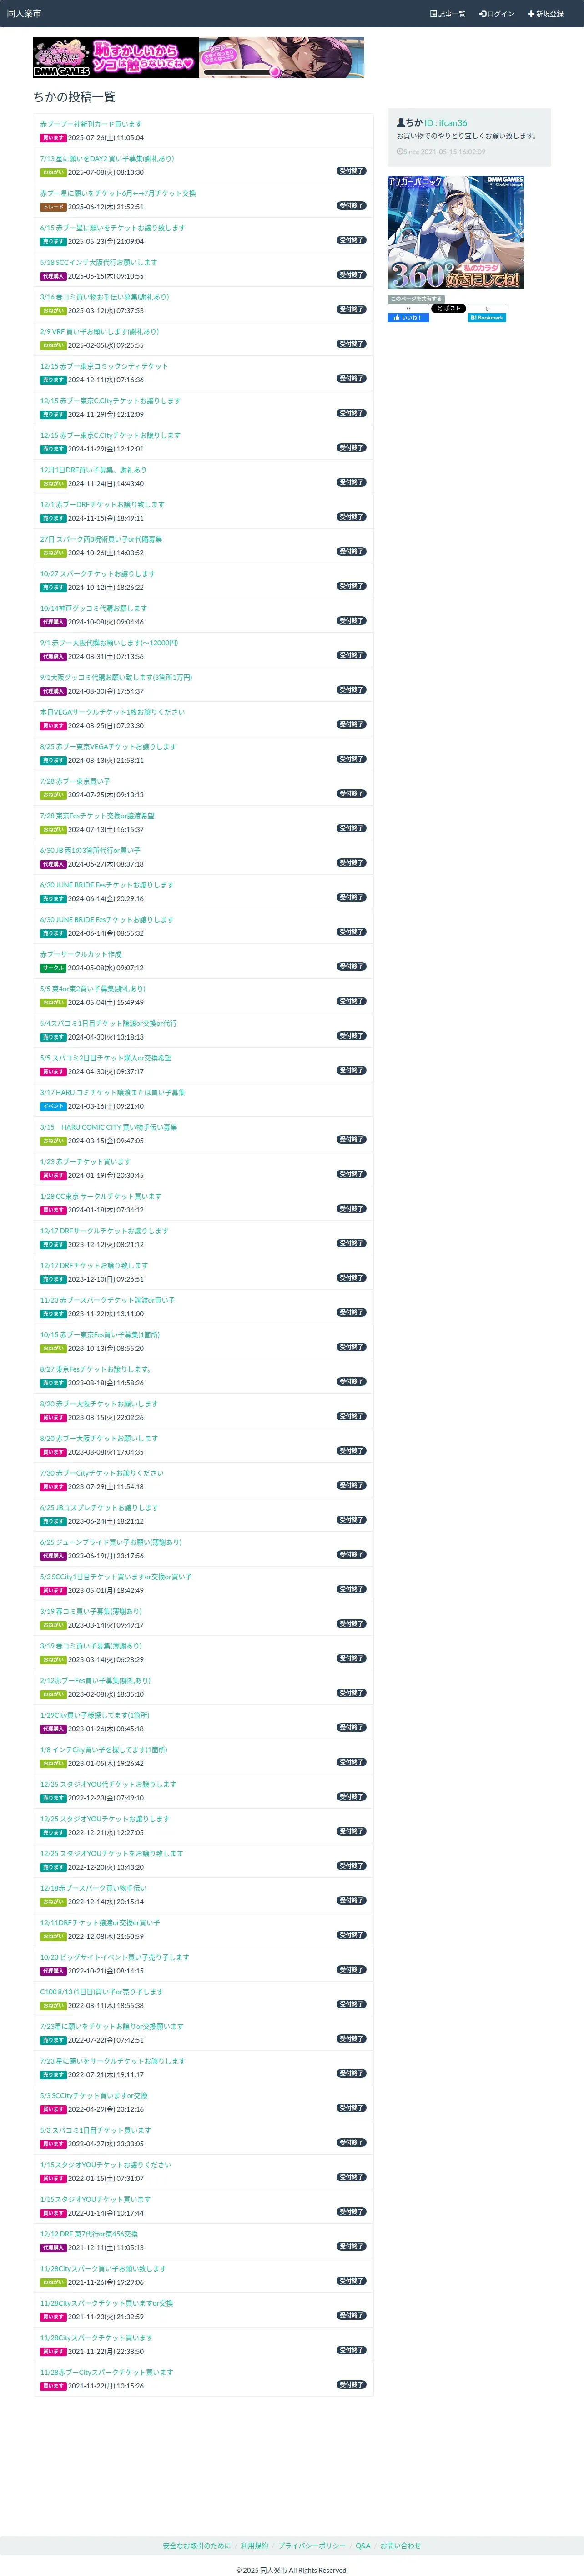Screen dimensions: 584x2576
Task: Click the トレード tag label
Action: pos(53,207)
